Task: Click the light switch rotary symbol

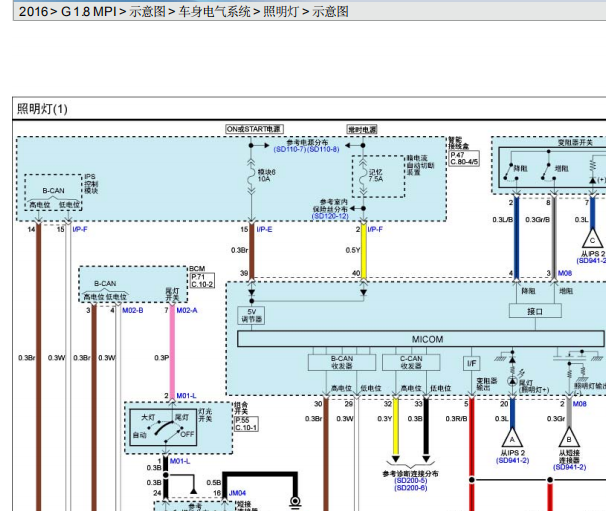Action: click(x=163, y=427)
